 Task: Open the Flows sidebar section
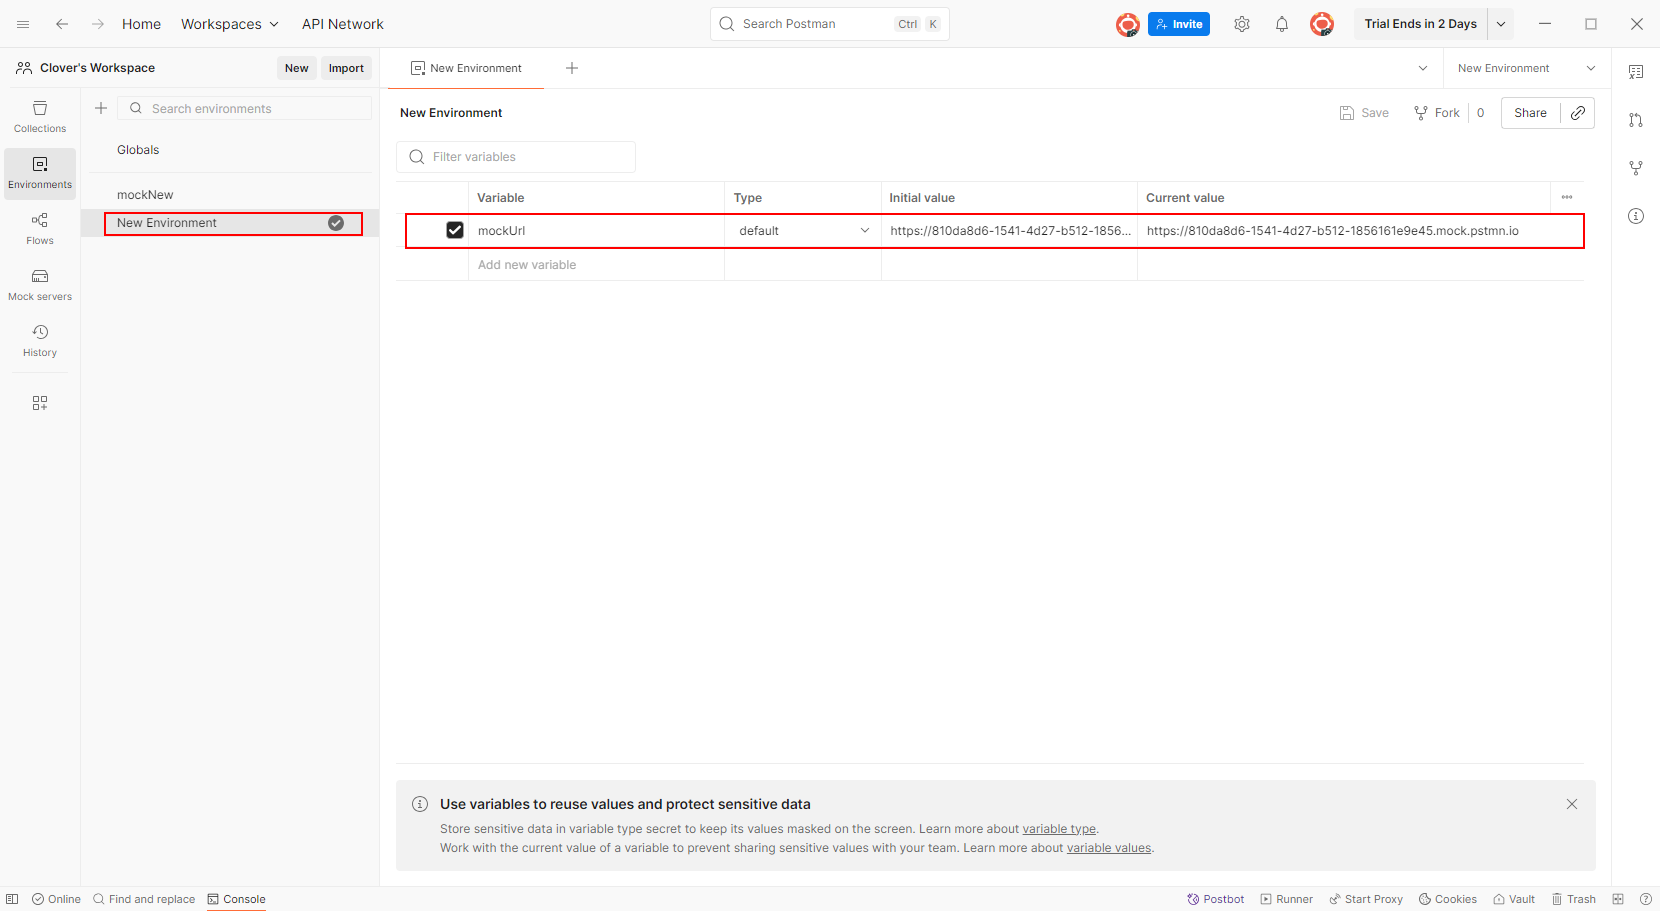coord(40,229)
